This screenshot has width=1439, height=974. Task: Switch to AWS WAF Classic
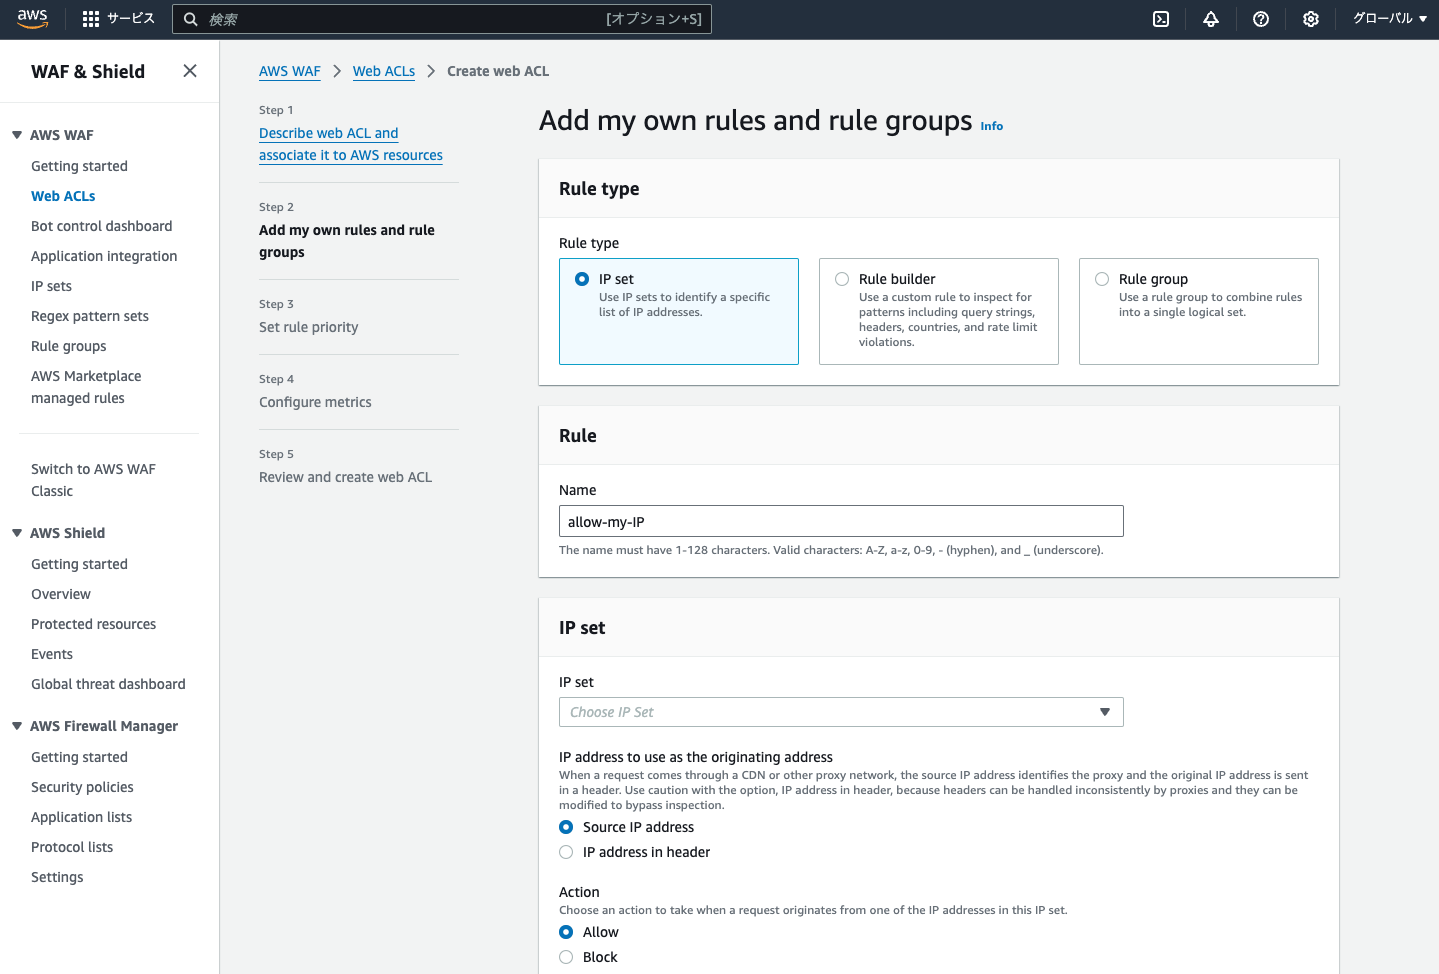(x=93, y=480)
